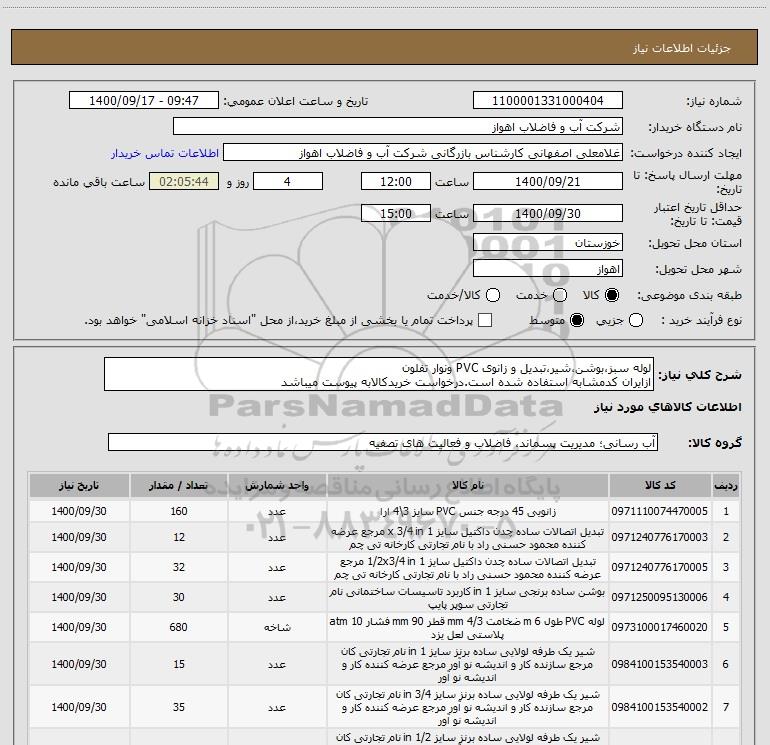The image size is (770, 745).
Task: Click the price validity date 1400/09/30
Action: (x=548, y=214)
